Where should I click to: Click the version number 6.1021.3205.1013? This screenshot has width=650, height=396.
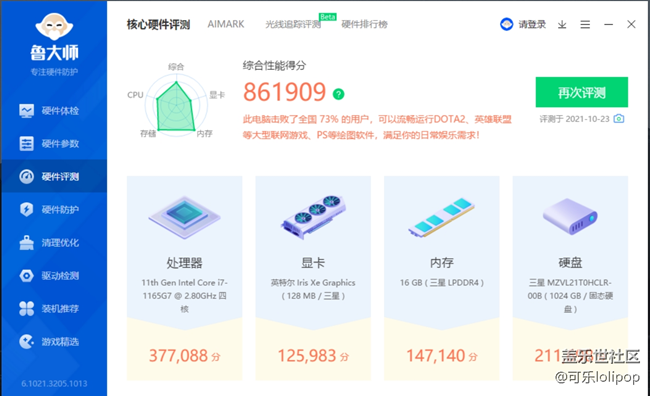click(x=54, y=384)
